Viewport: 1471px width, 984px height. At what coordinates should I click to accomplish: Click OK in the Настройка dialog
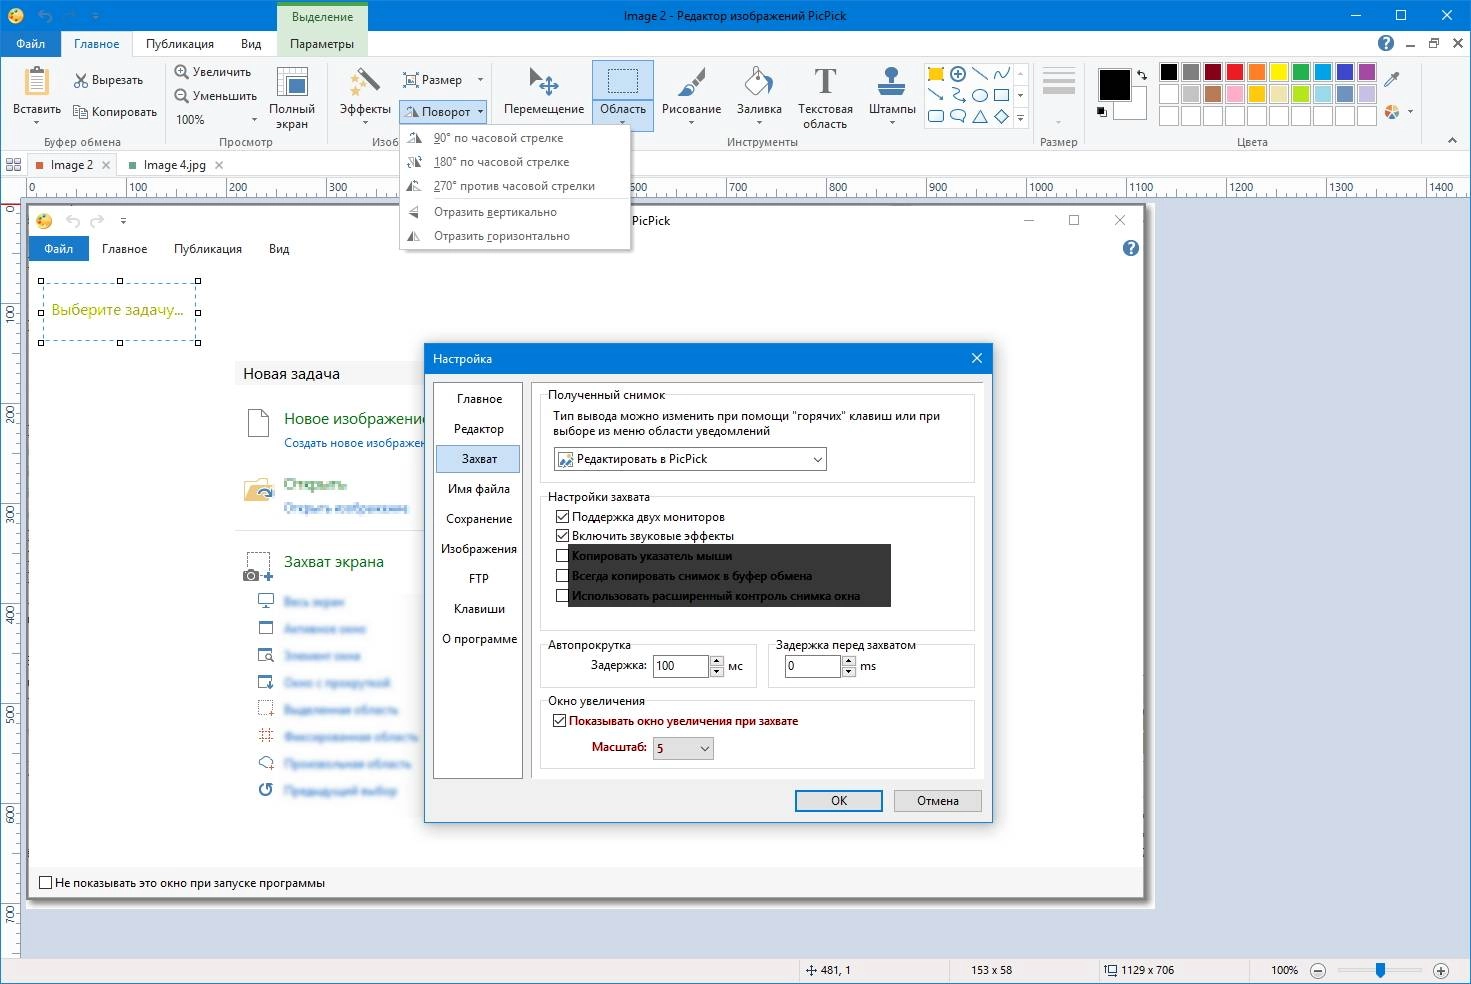[x=839, y=801]
